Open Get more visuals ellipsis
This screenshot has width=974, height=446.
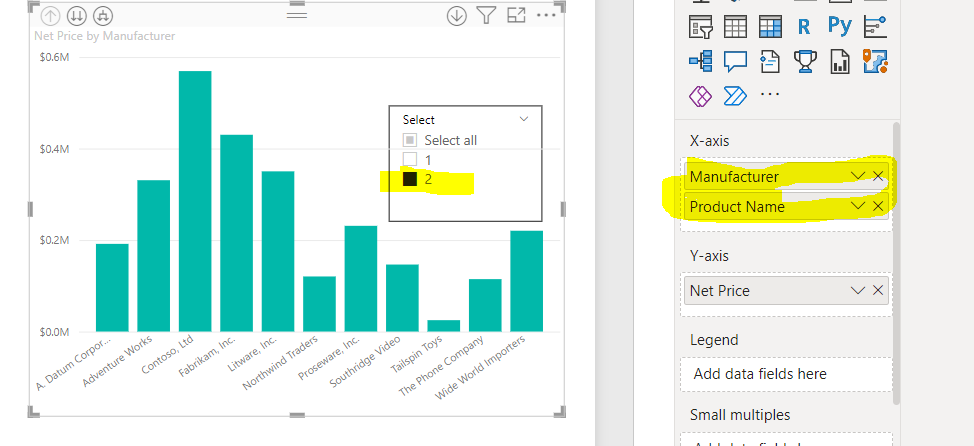[770, 94]
